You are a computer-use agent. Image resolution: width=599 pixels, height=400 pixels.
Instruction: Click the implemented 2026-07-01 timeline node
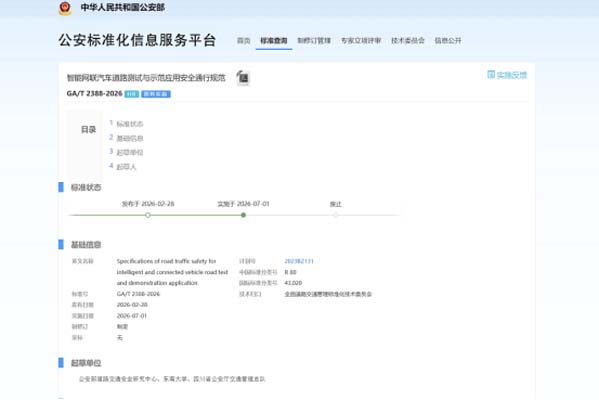[243, 215]
